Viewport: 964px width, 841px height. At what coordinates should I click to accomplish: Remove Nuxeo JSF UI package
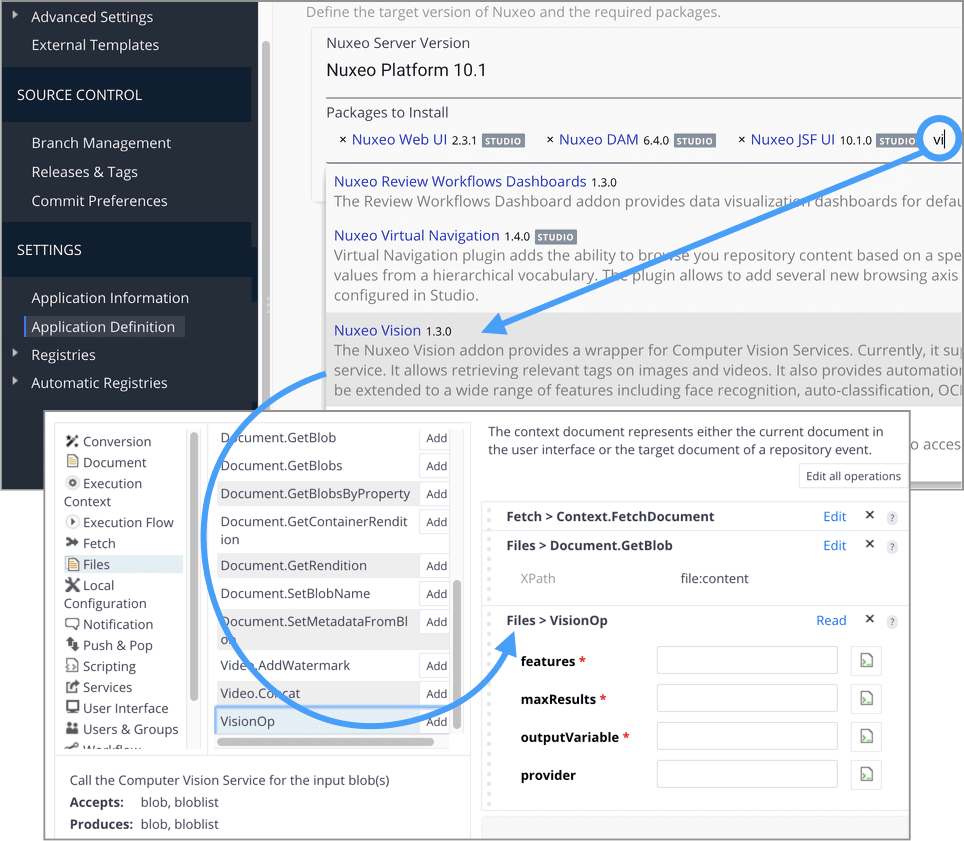(x=742, y=140)
